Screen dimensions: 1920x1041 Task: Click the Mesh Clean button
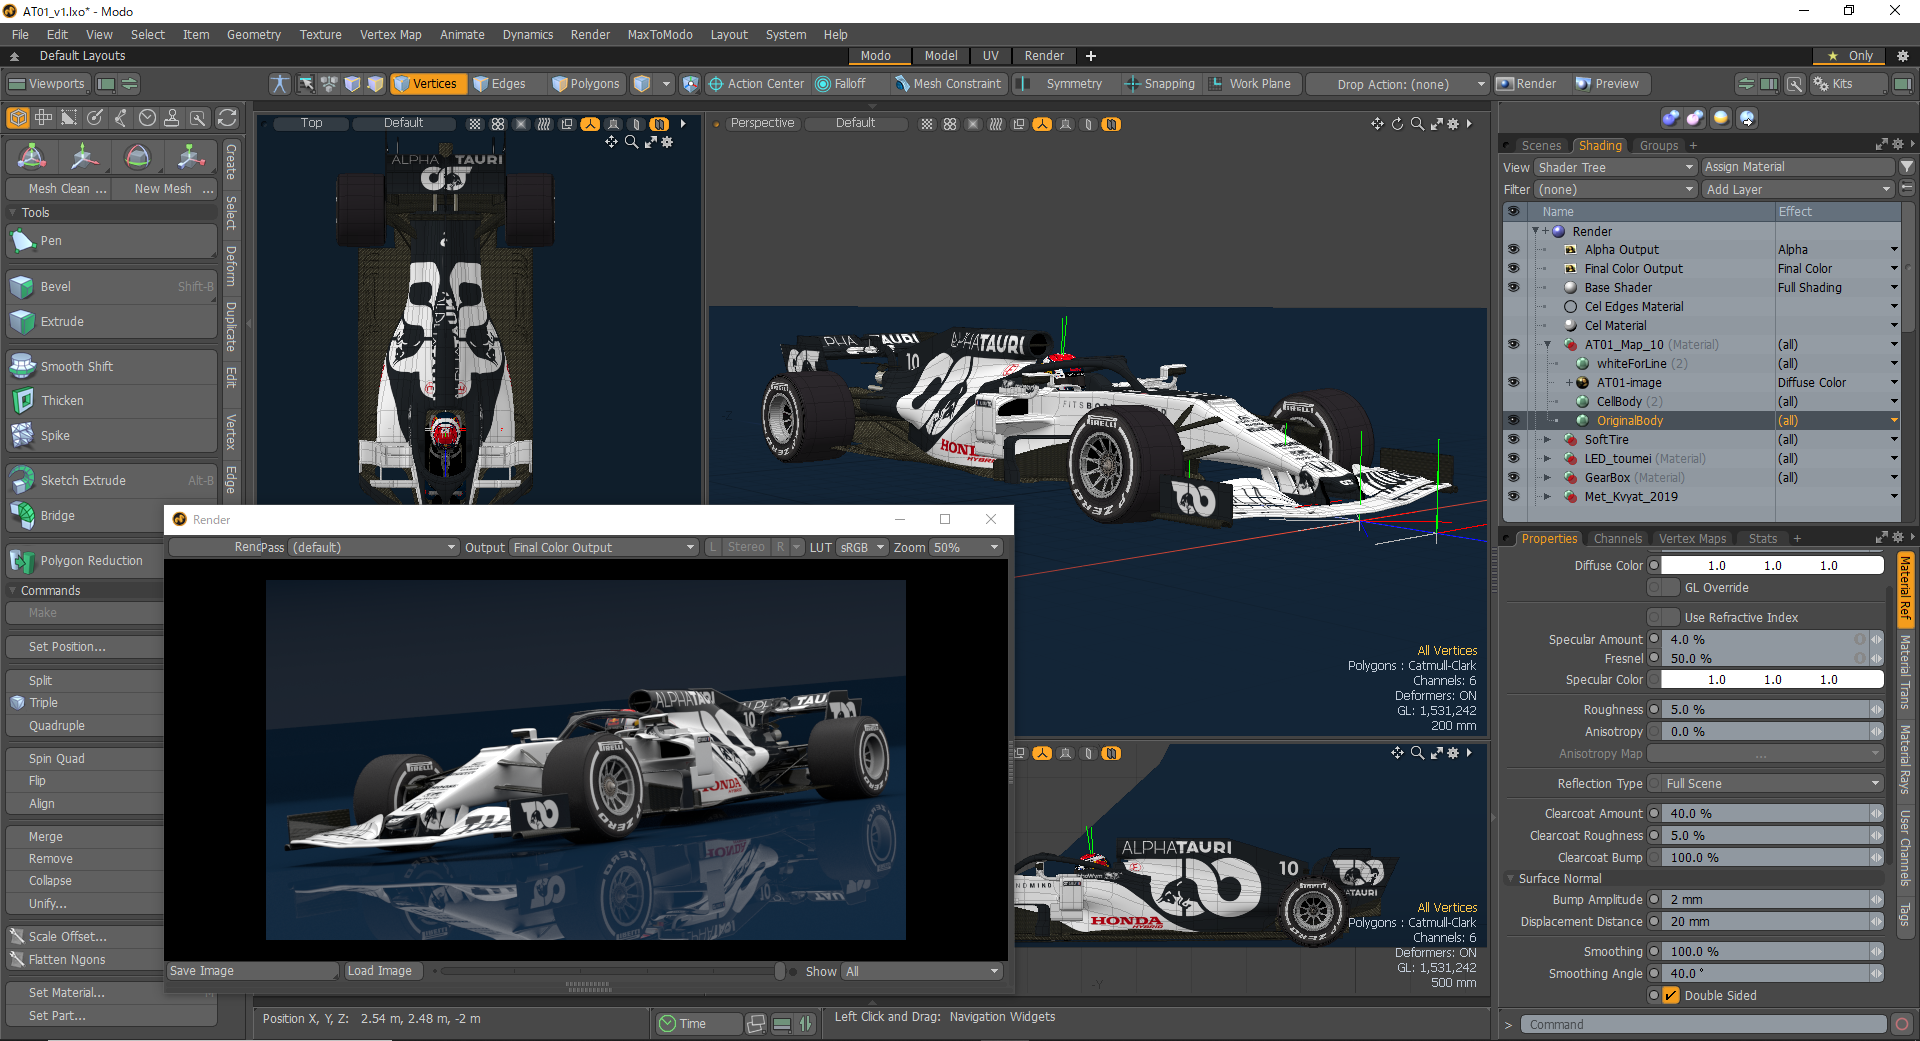[x=59, y=189]
